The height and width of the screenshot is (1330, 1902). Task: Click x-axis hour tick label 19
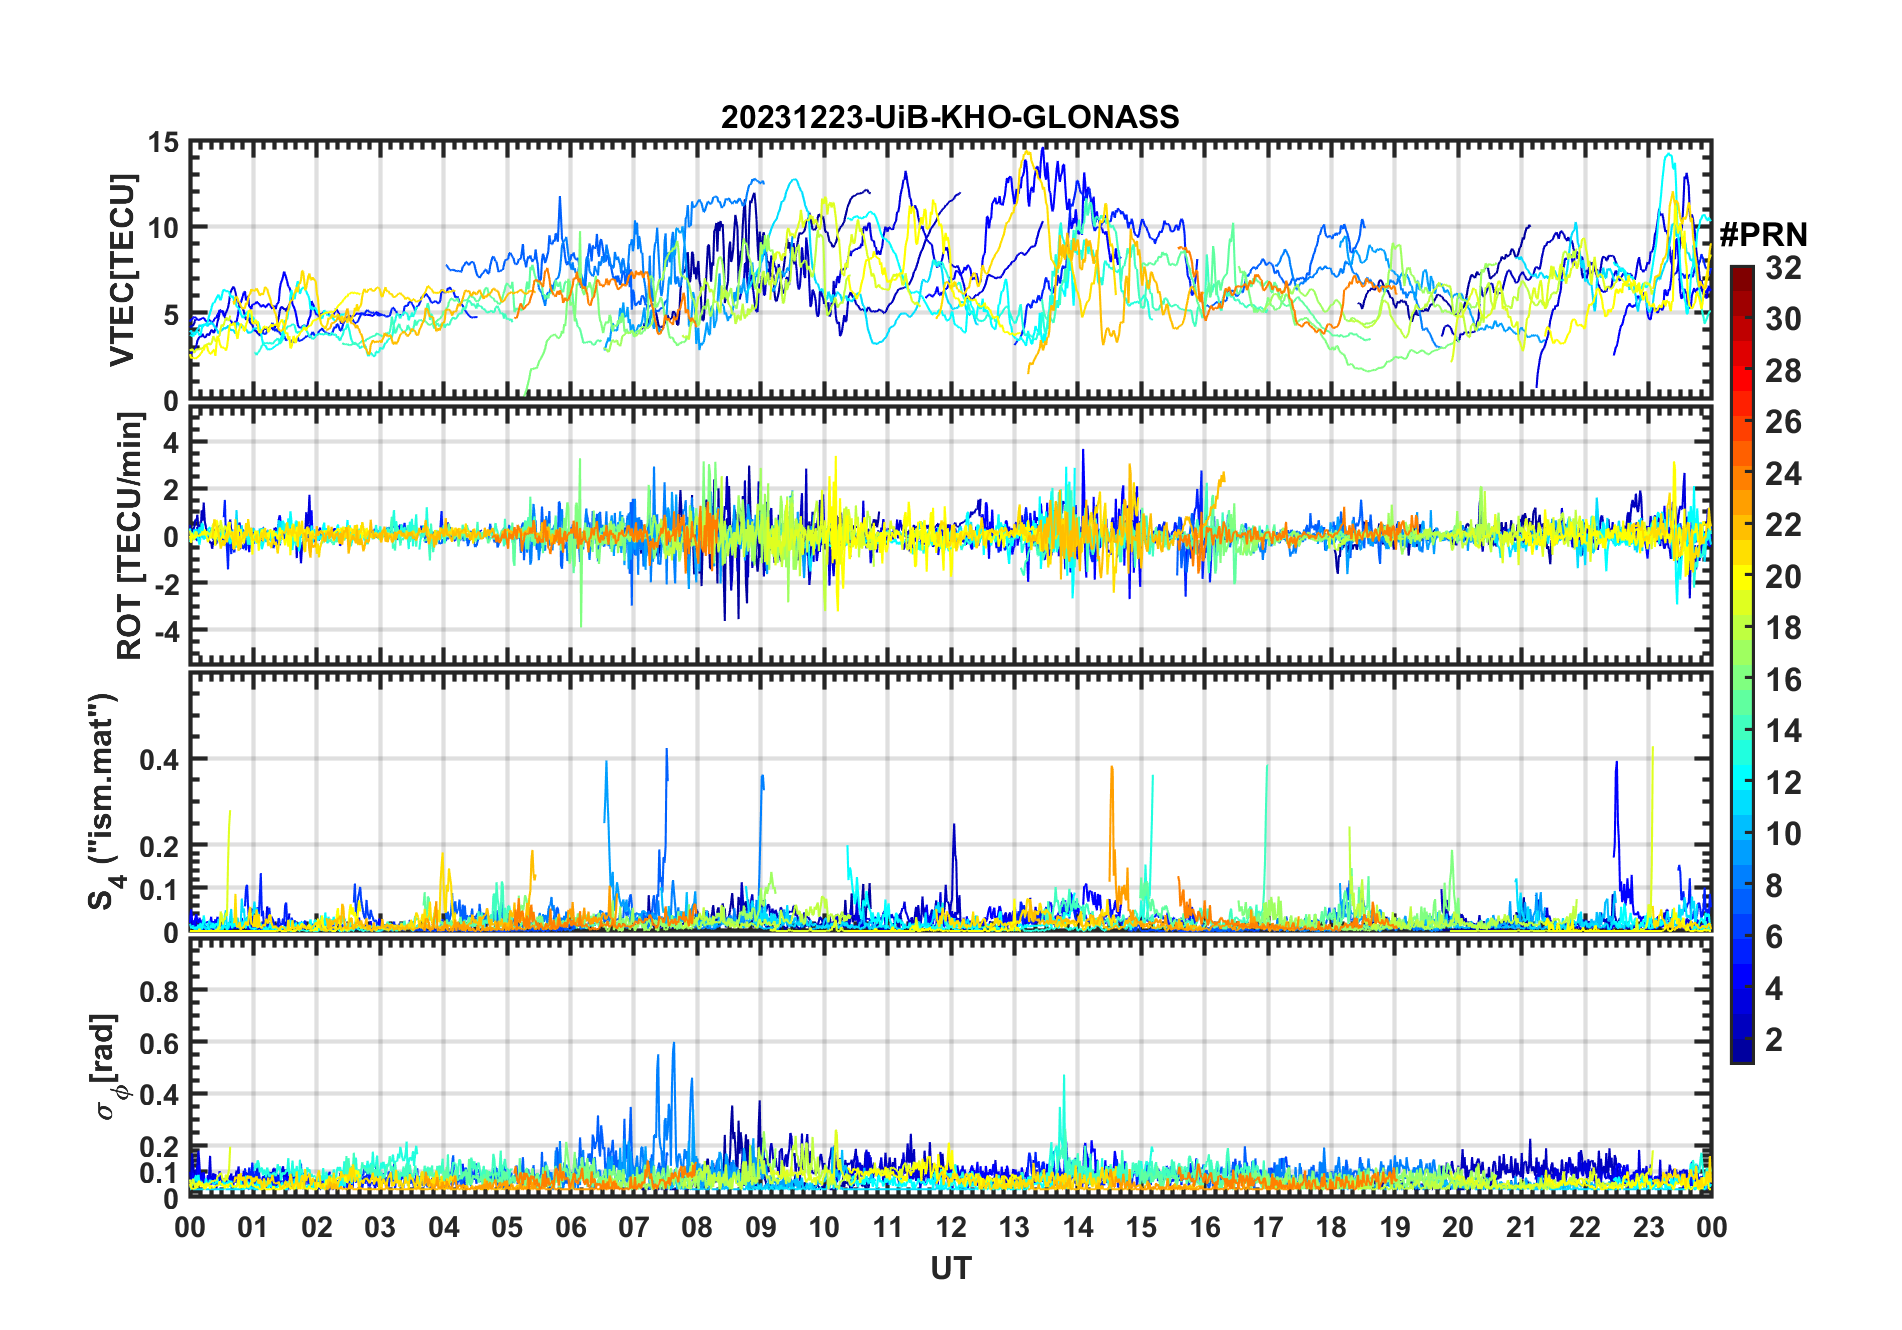[1395, 1227]
